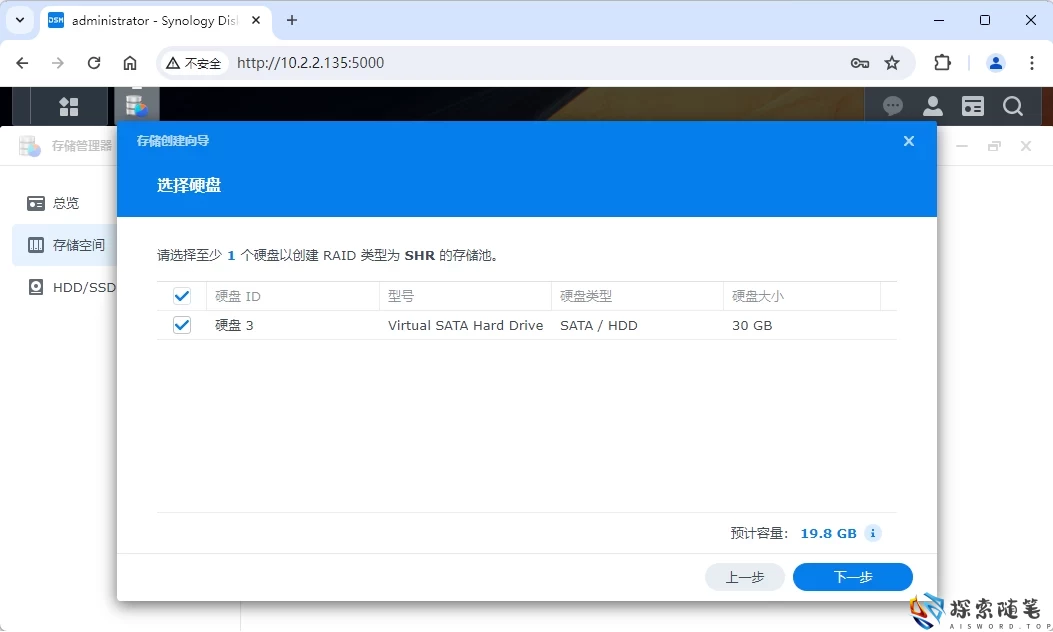Viewport: 1053px width, 632px height.
Task: Uncheck the 硬盘 3 checkbox
Action: 181,324
